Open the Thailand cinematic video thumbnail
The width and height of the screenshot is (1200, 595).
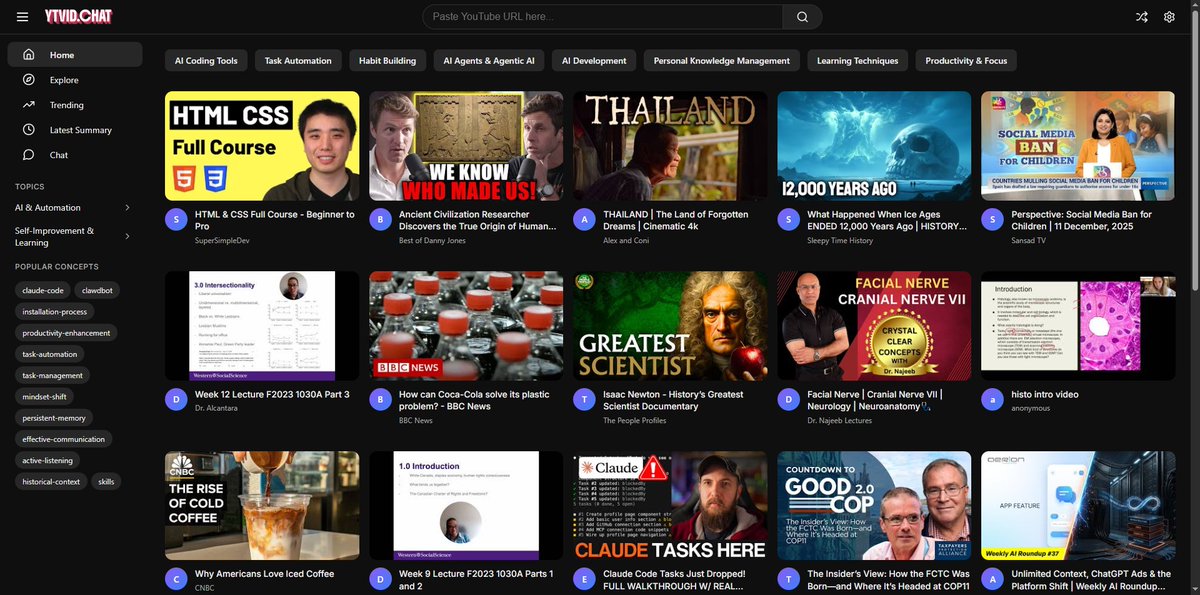pyautogui.click(x=670, y=146)
